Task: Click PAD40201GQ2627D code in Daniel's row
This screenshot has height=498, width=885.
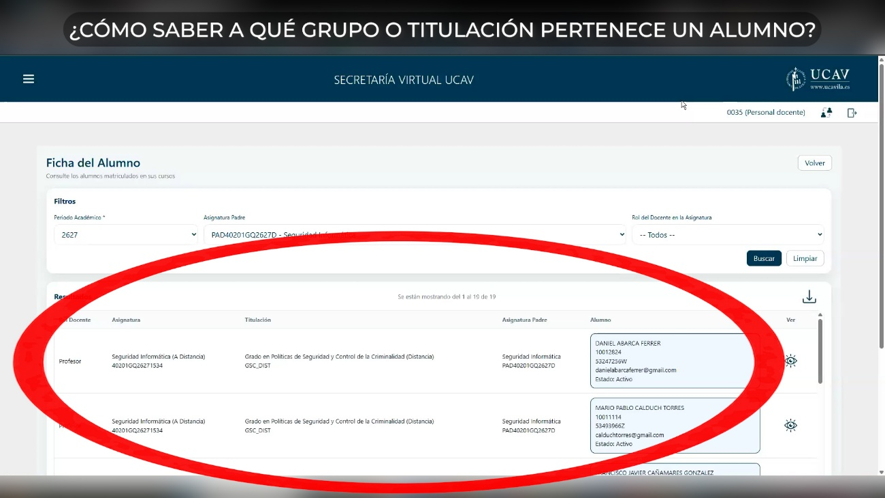Action: point(528,366)
